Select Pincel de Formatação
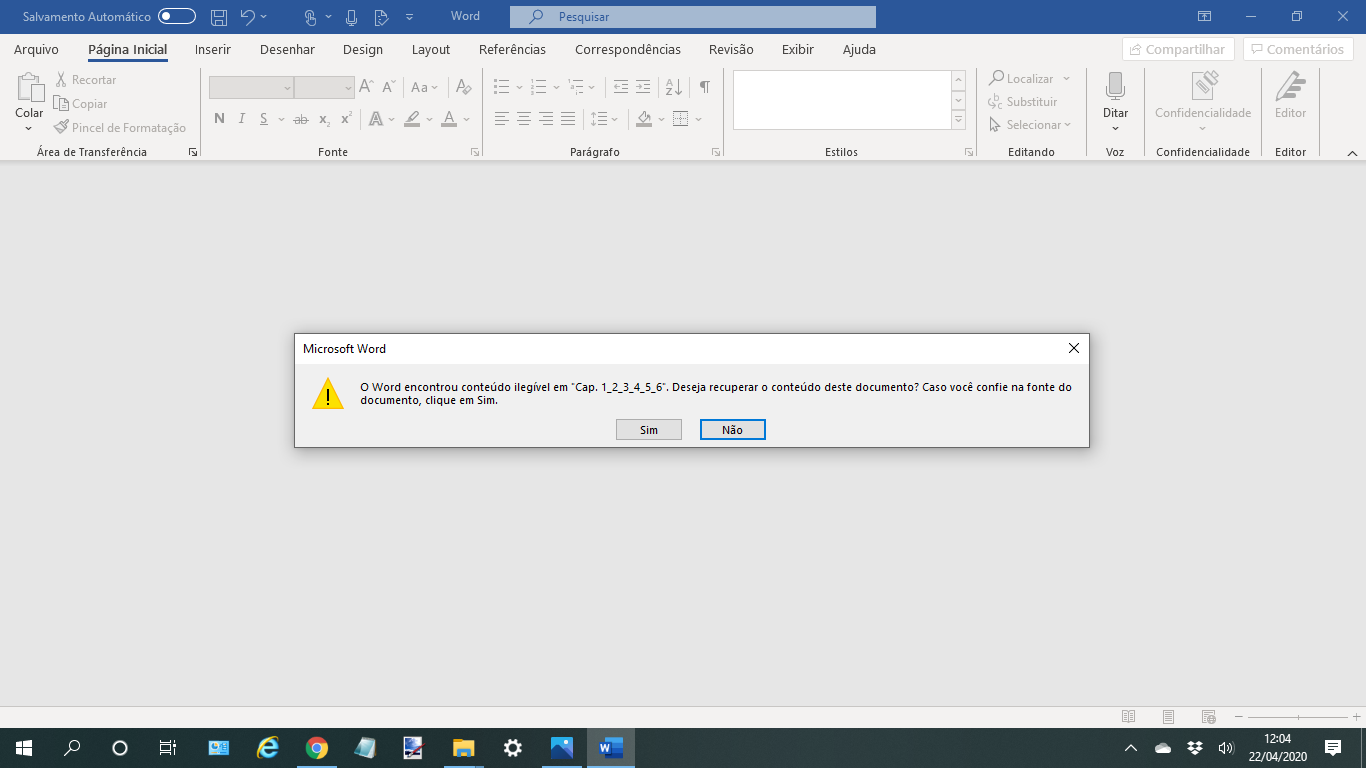The height and width of the screenshot is (768, 1366). (120, 127)
